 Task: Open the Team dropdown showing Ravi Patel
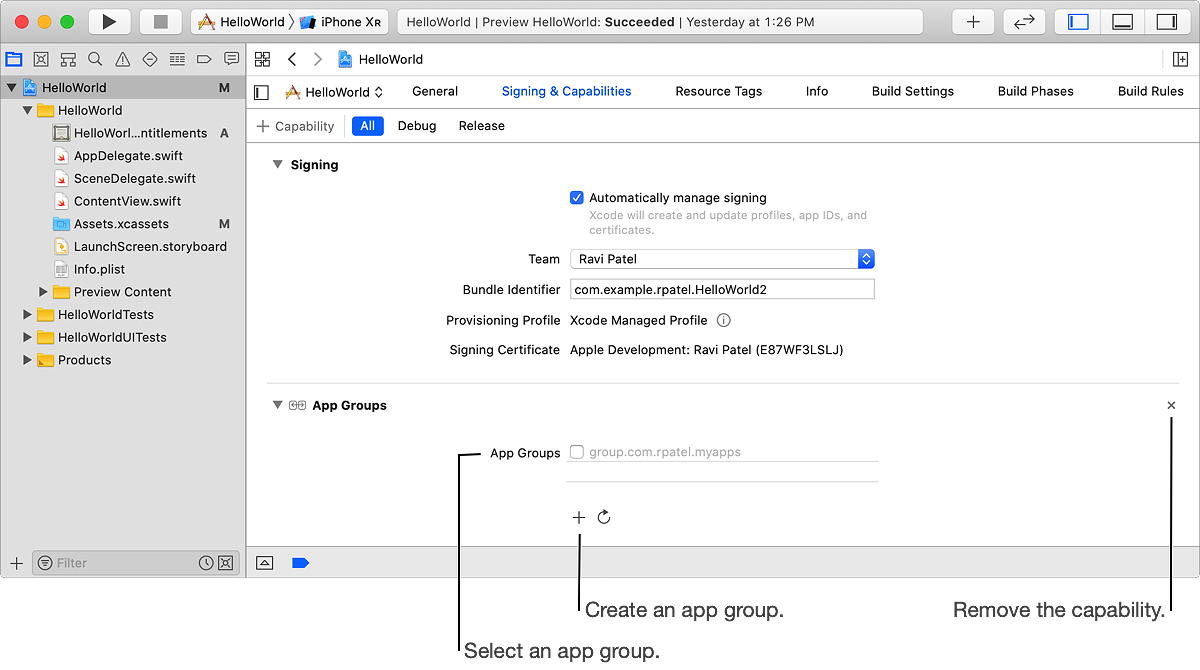point(722,259)
